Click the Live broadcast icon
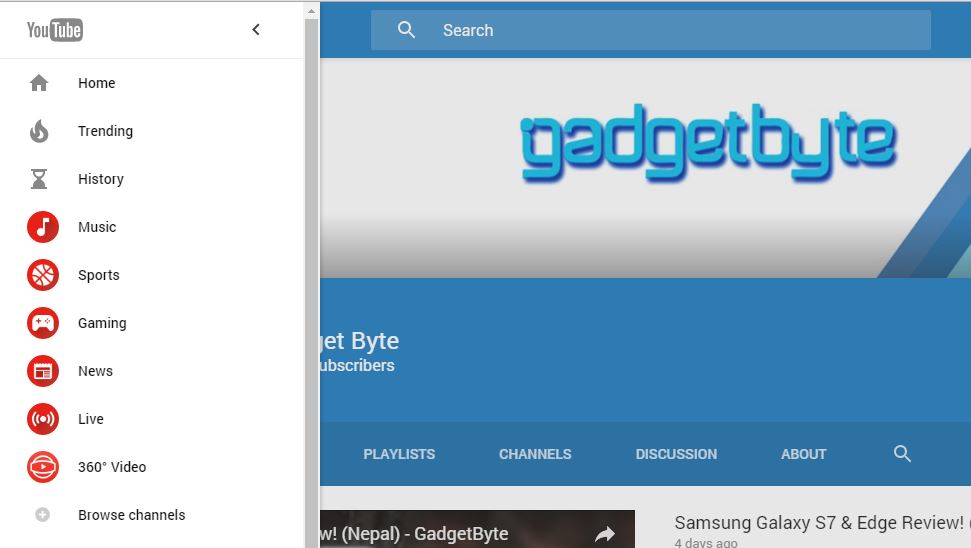Image resolution: width=971 pixels, height=548 pixels. coord(43,419)
